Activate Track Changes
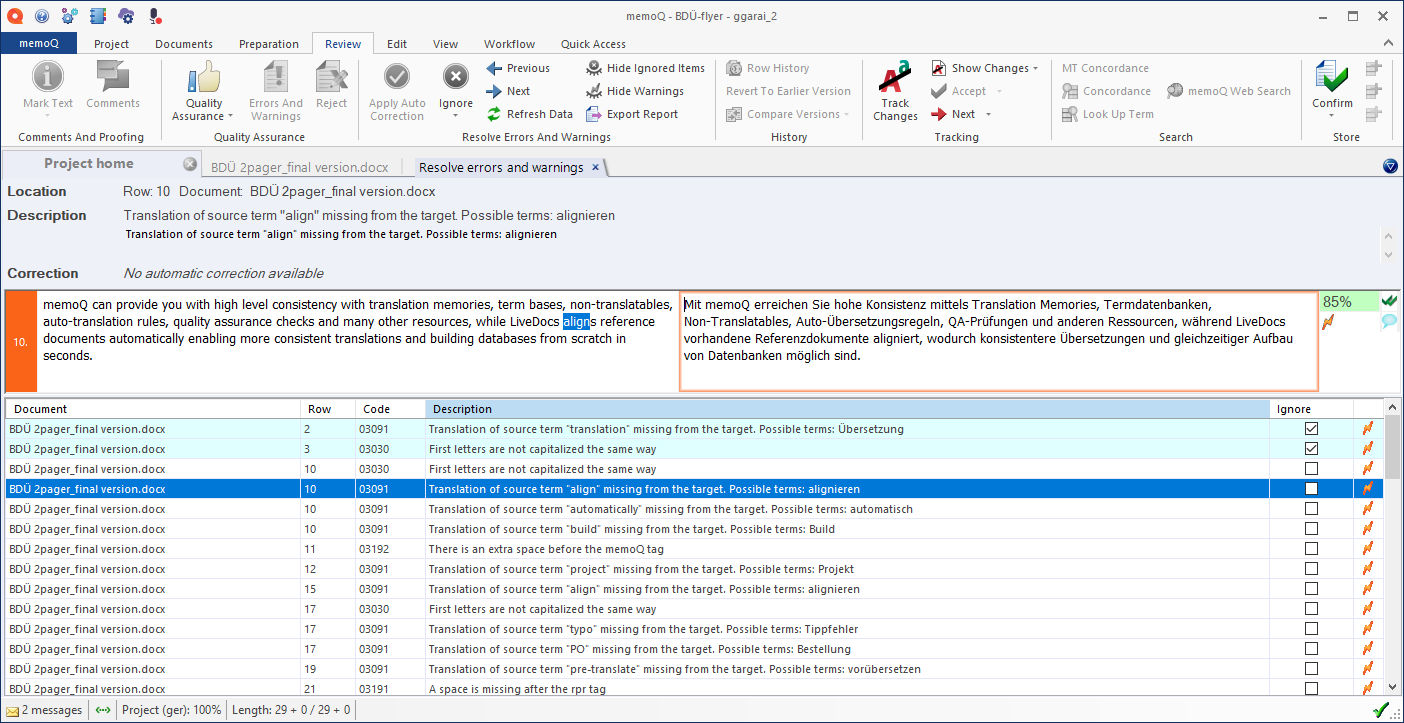This screenshot has height=723, width=1404. (894, 90)
